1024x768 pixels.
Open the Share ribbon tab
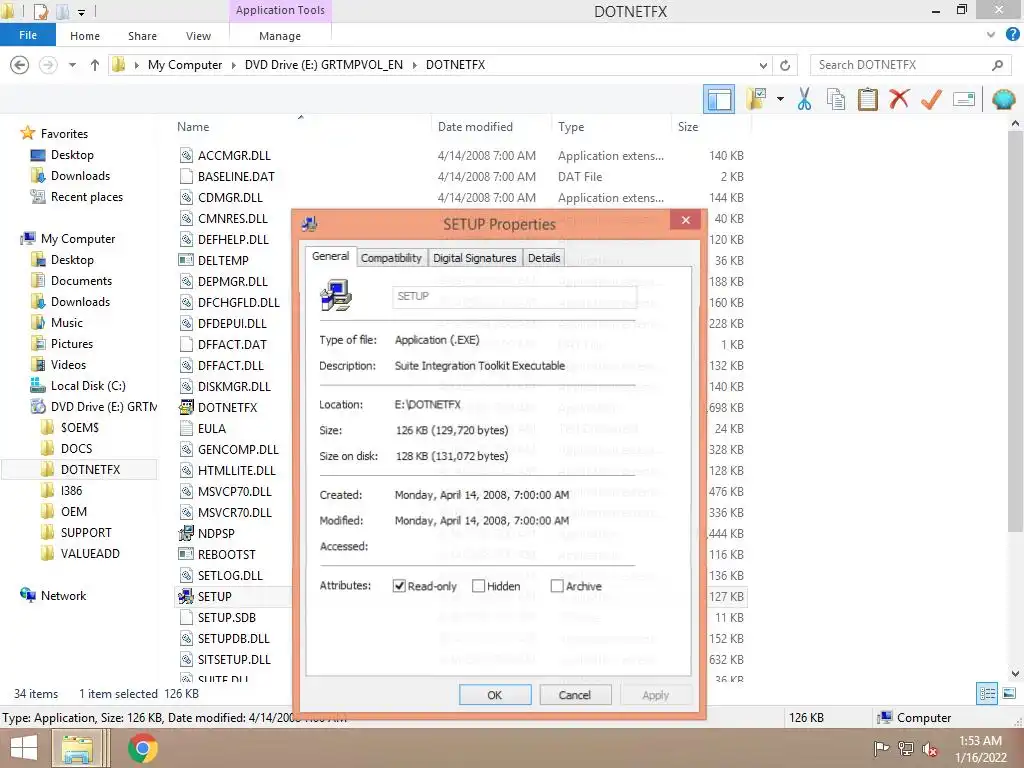pyautogui.click(x=142, y=36)
